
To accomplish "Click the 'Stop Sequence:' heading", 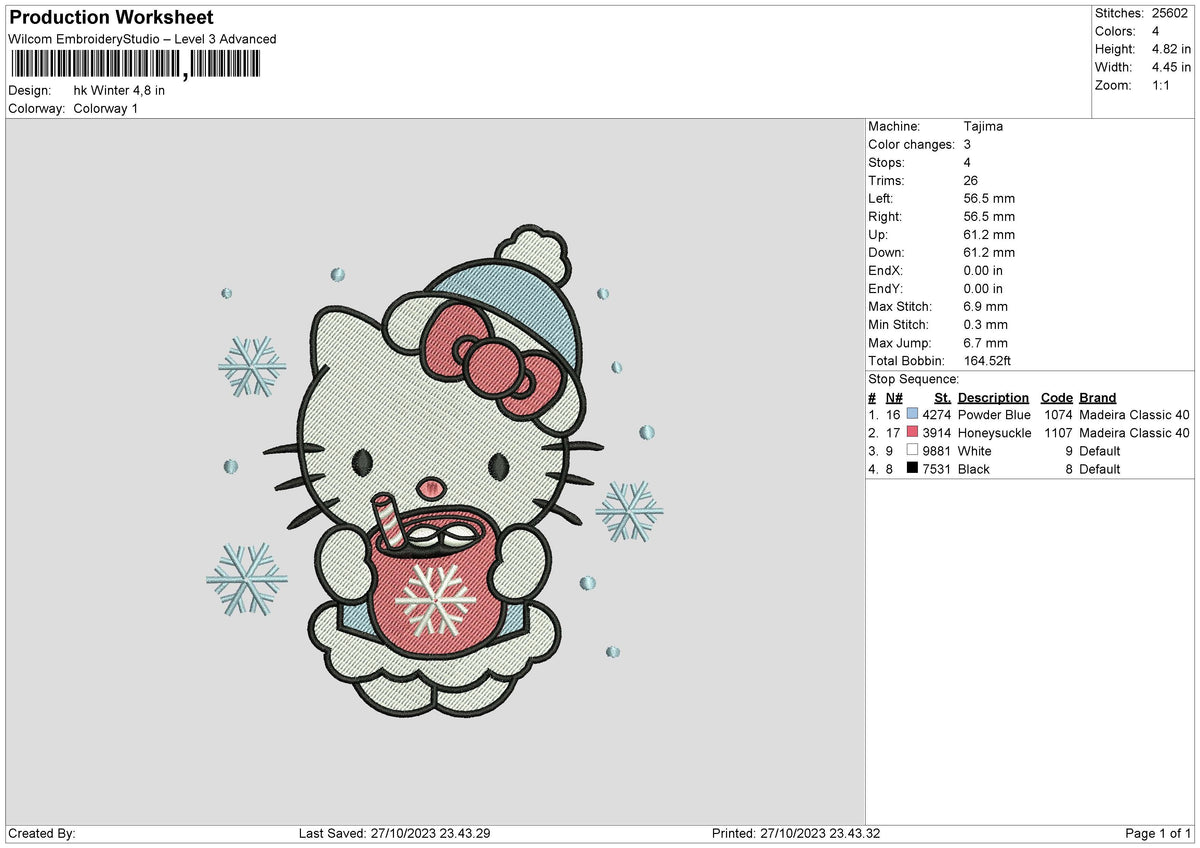I will pyautogui.click(x=914, y=379).
